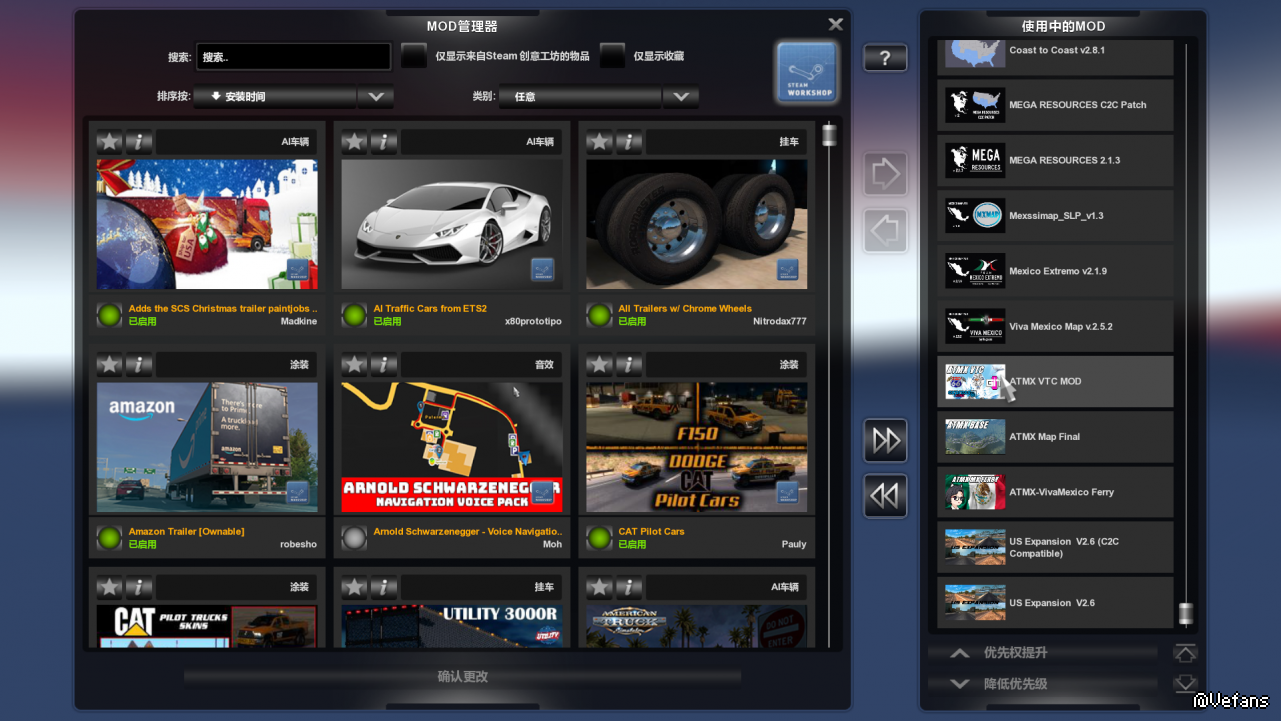Viewport: 1281px width, 721px height.
Task: Open info for Amazon Trailer [Ownable]
Action: [139, 365]
